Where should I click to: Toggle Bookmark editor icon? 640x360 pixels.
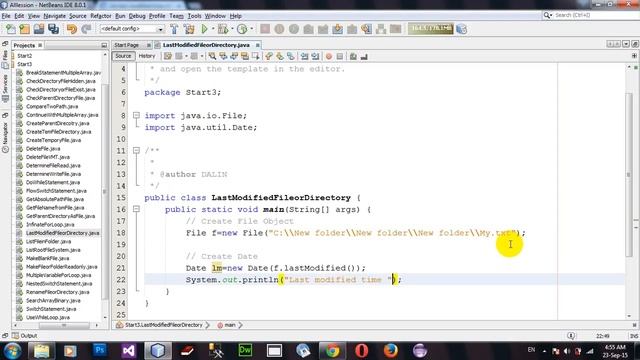(x=290, y=56)
